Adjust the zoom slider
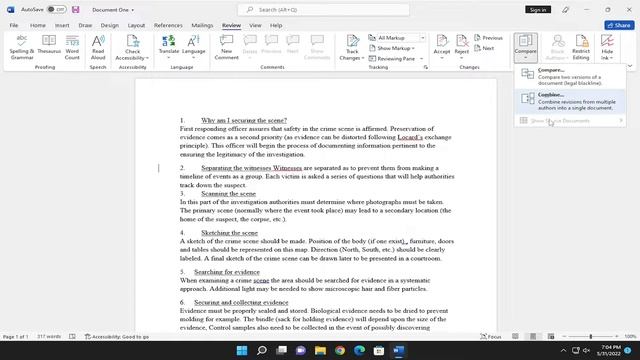This screenshot has height=360, width=640. click(x=591, y=336)
